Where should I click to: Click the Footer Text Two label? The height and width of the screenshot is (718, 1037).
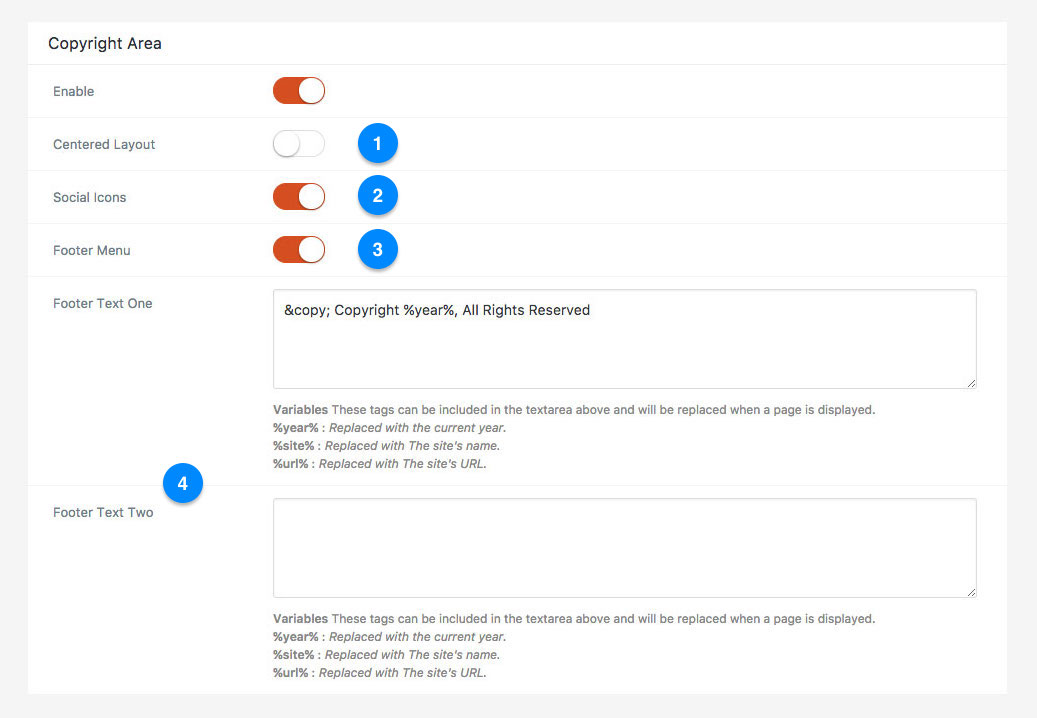[103, 512]
